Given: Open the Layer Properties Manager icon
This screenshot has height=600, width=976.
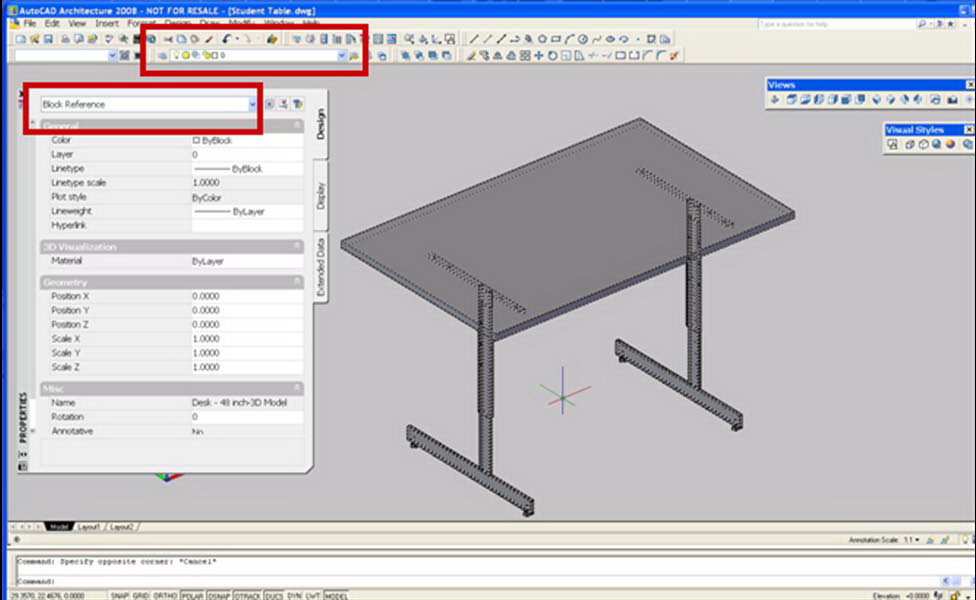Looking at the screenshot, I should click(162, 55).
